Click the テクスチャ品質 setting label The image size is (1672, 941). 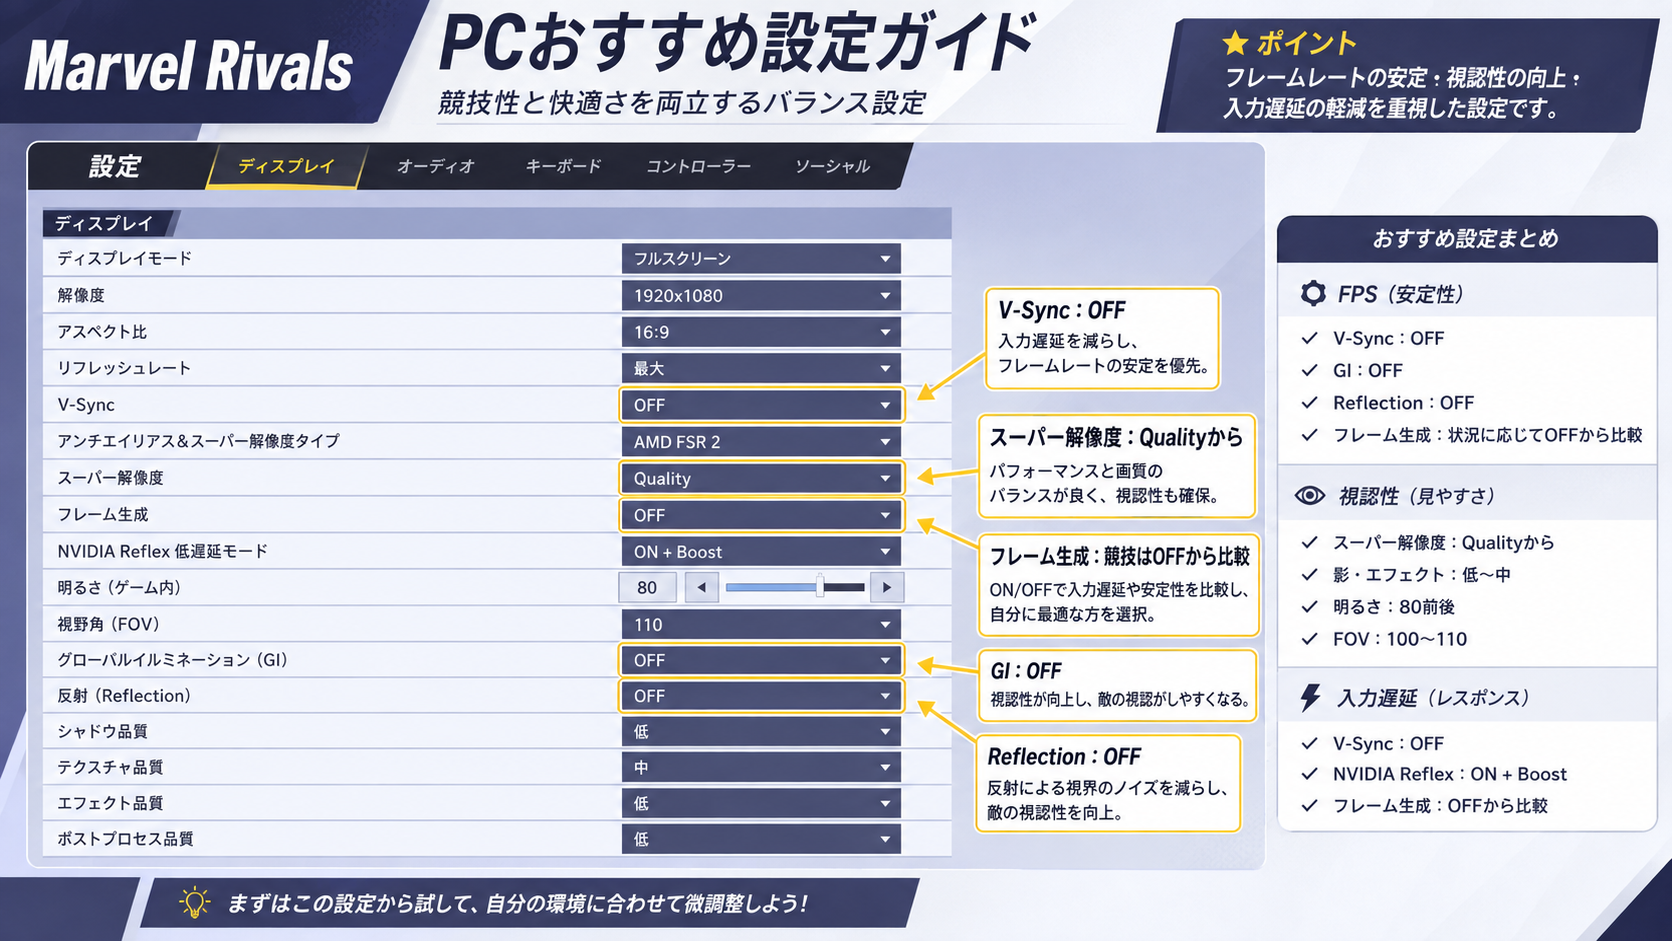pos(110,767)
